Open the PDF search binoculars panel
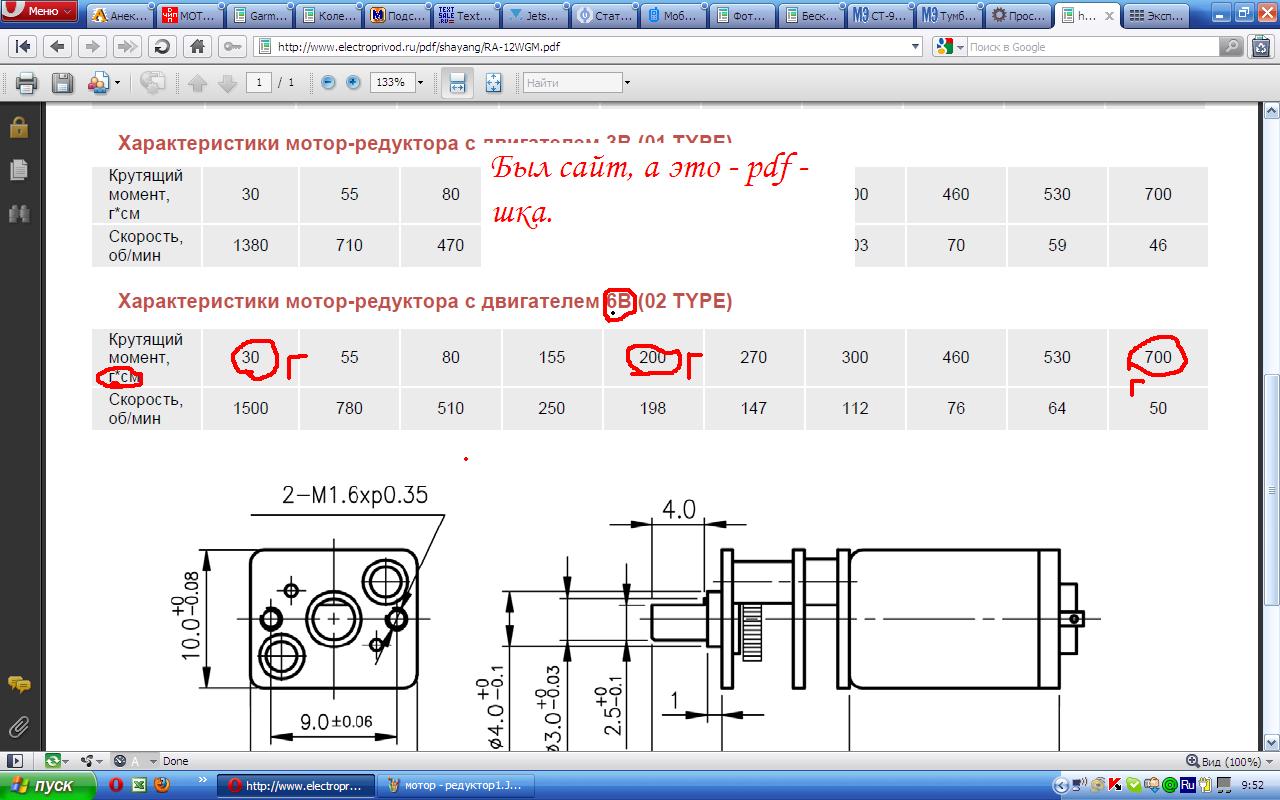This screenshot has height=800, width=1280. coord(18,213)
